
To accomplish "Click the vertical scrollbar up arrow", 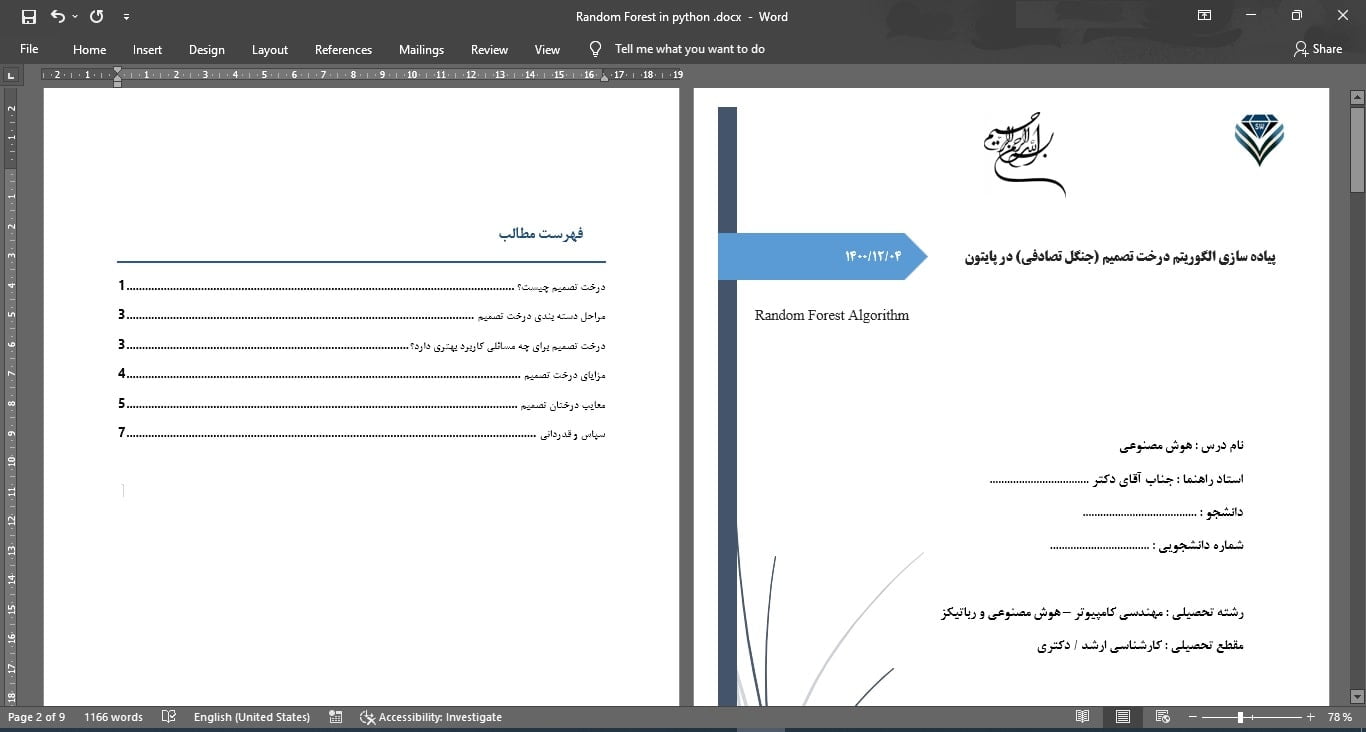I will coord(1357,97).
